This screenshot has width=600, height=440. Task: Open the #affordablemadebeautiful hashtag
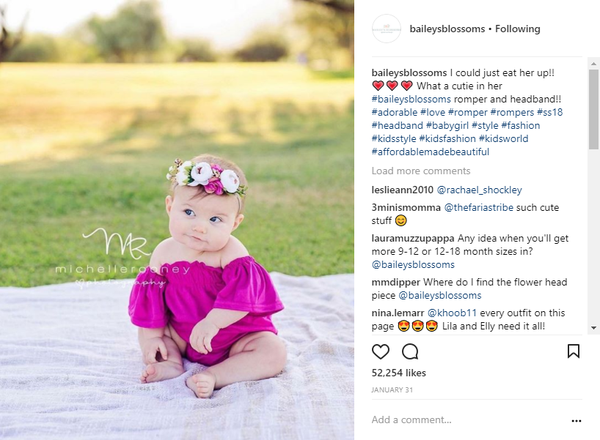(x=430, y=152)
